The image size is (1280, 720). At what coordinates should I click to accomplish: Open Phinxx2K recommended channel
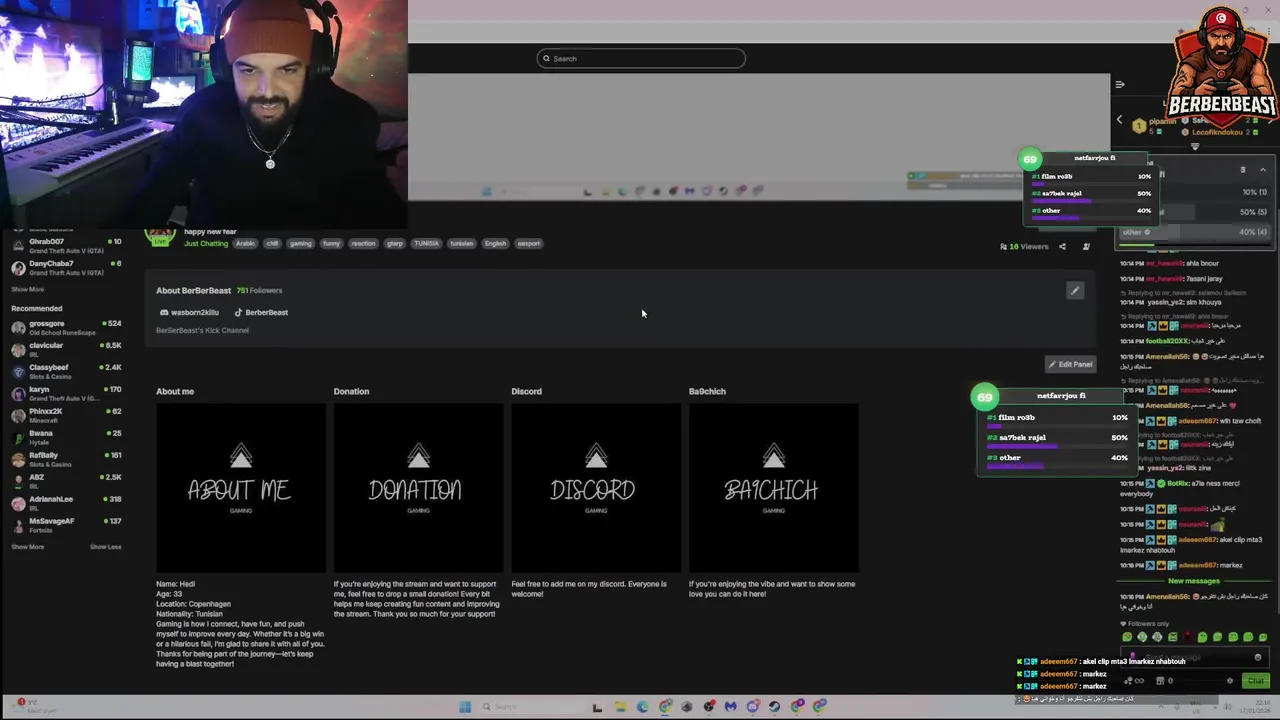point(66,416)
